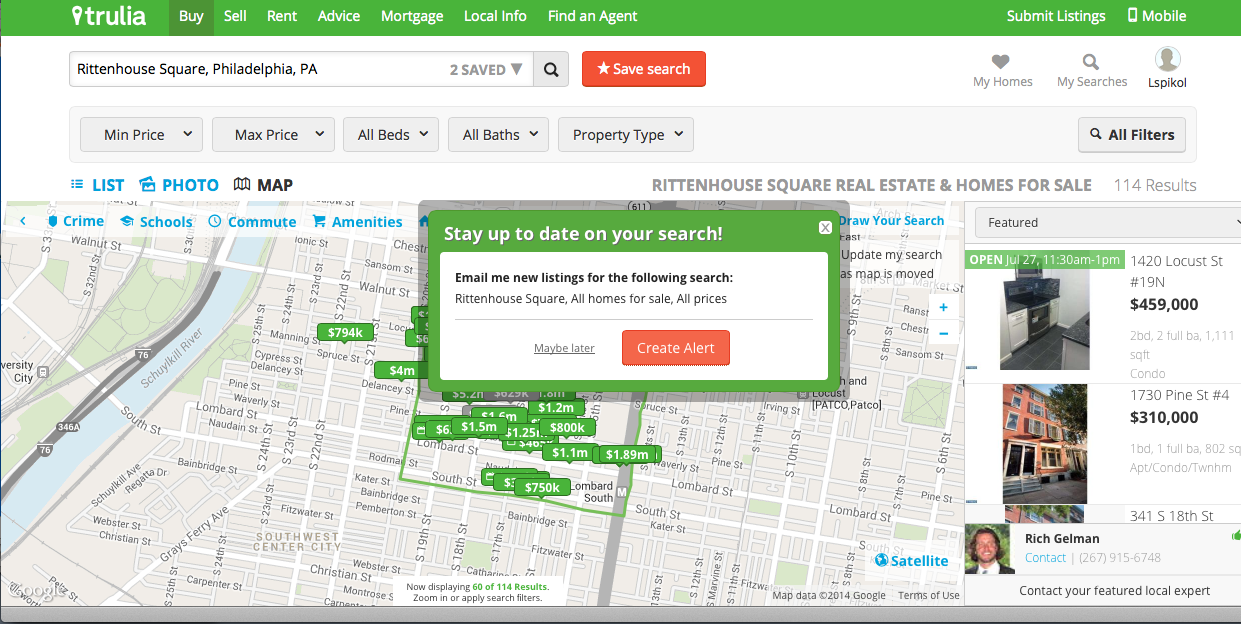The height and width of the screenshot is (624, 1241).
Task: Click the Save search button
Action: 644,69
